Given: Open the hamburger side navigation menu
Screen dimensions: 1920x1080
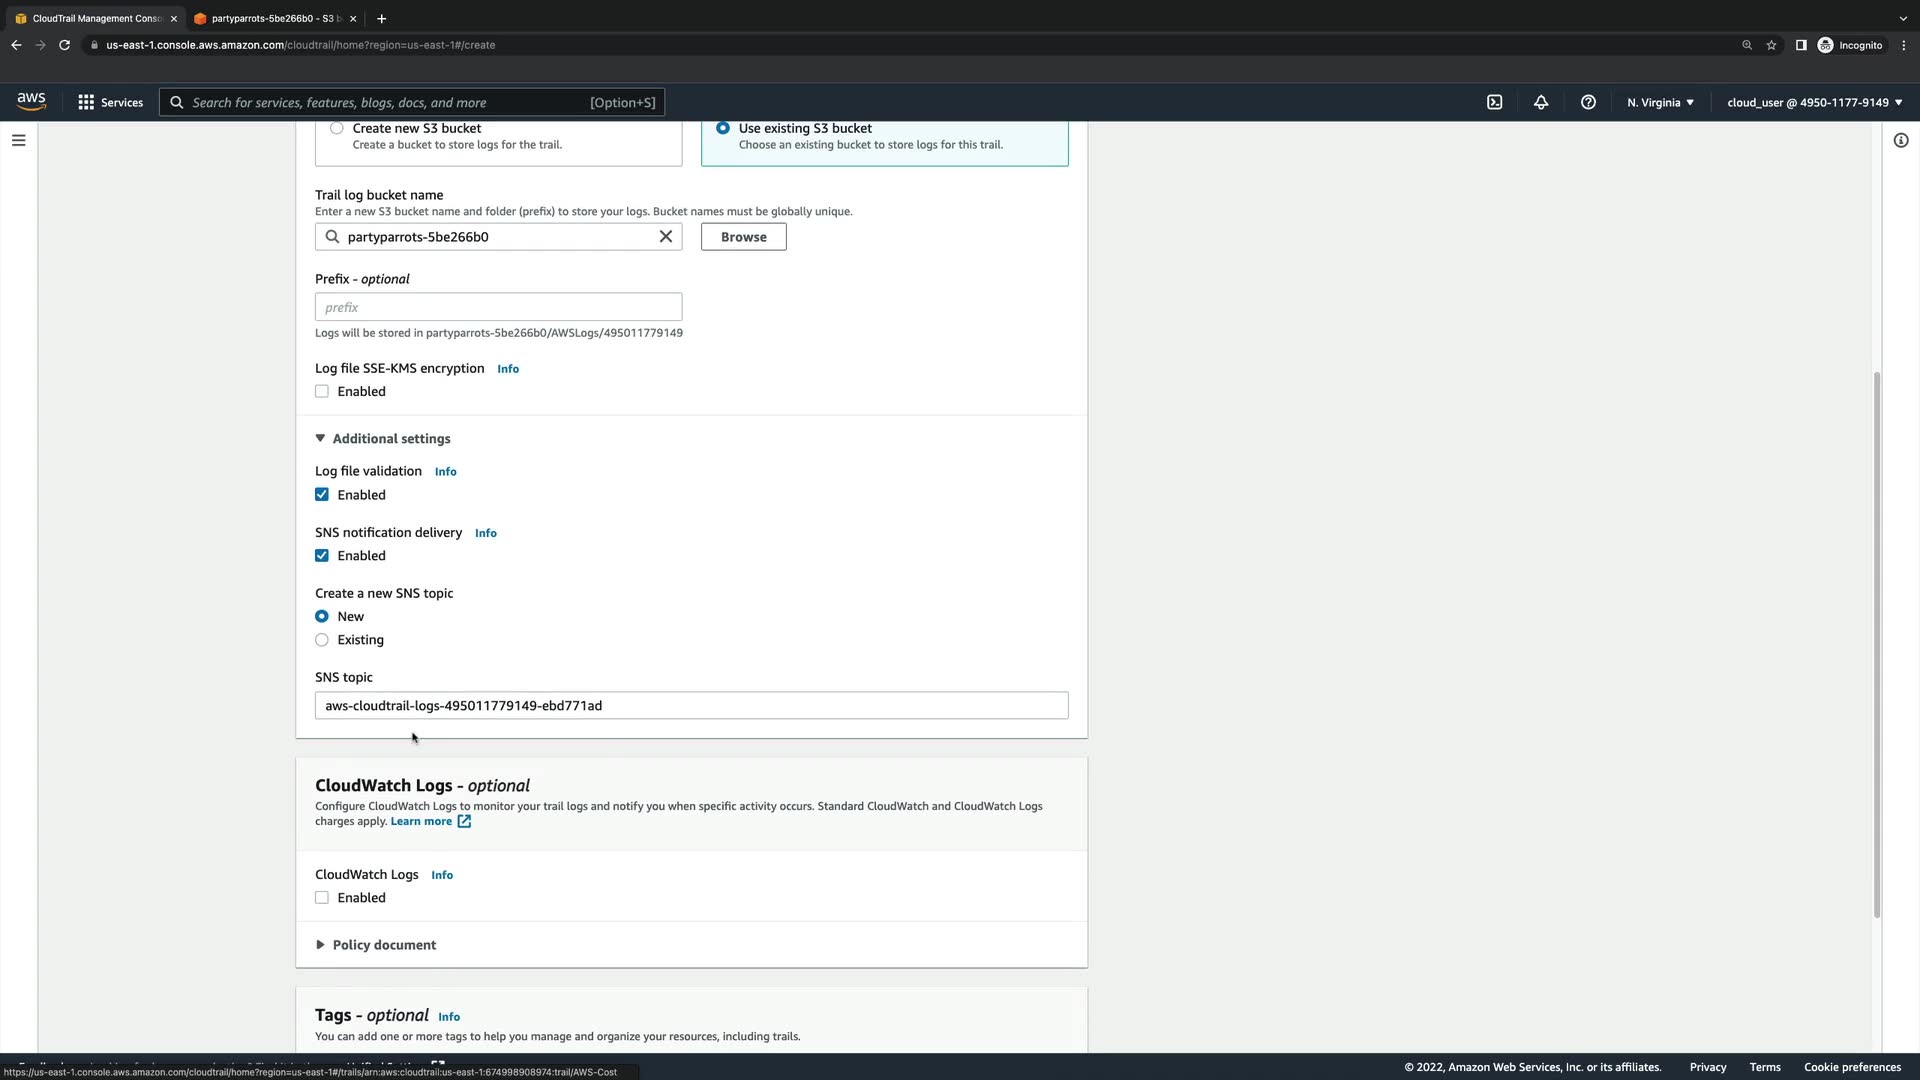Looking at the screenshot, I should tap(18, 140).
